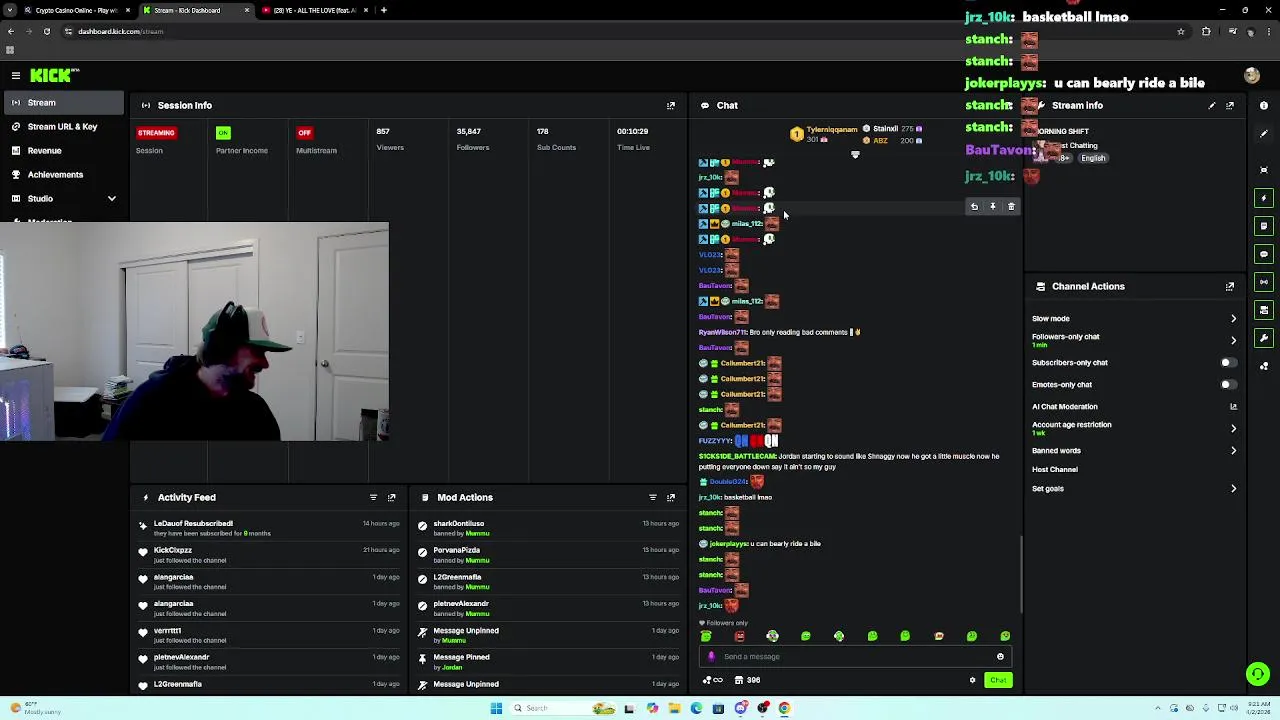Open Banned words settings
Viewport: 1280px width, 720px height.
pyautogui.click(x=1134, y=451)
